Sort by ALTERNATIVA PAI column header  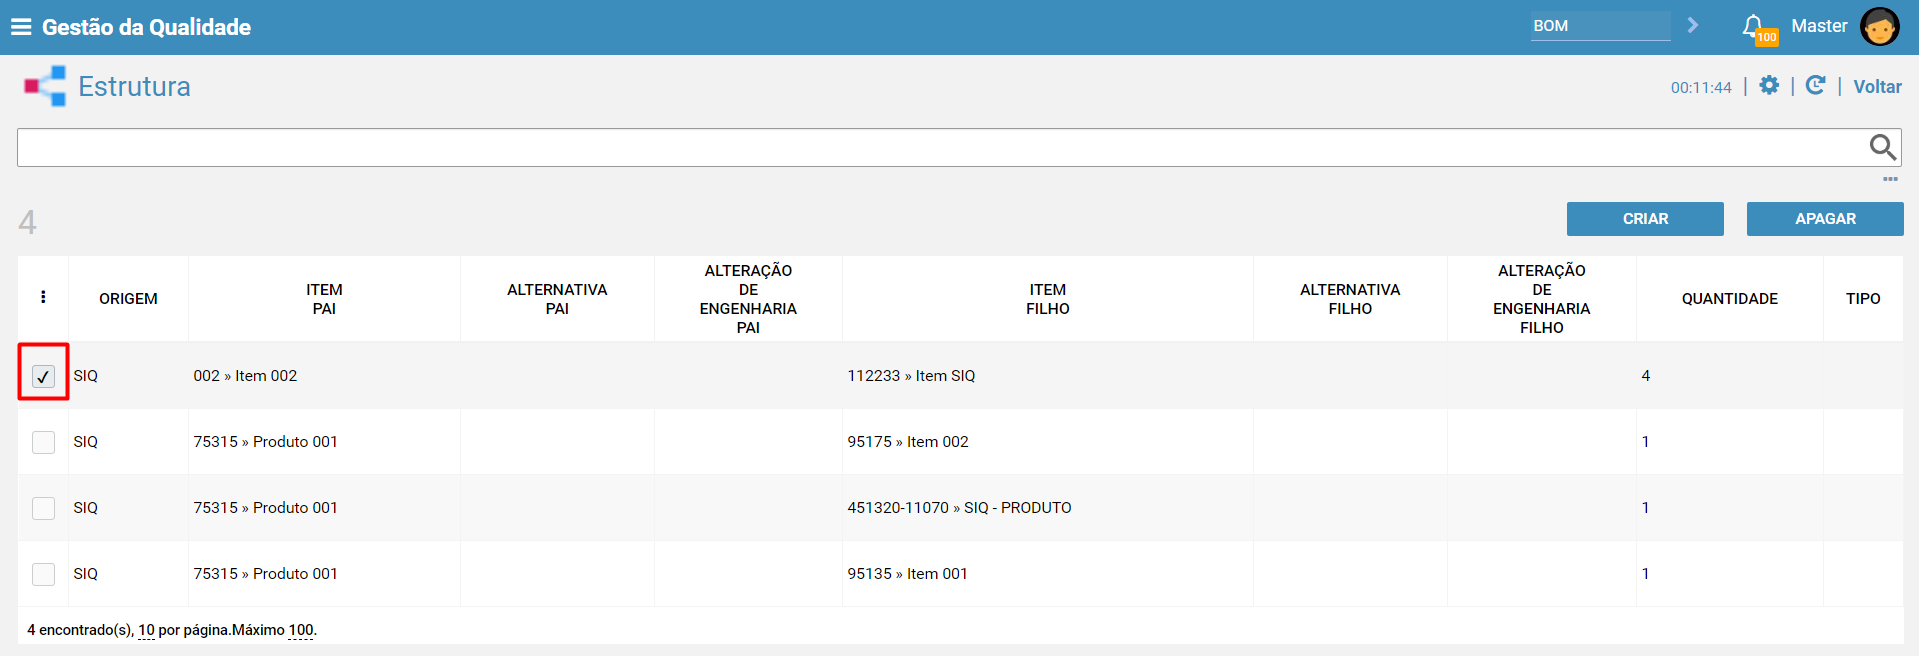(x=557, y=299)
